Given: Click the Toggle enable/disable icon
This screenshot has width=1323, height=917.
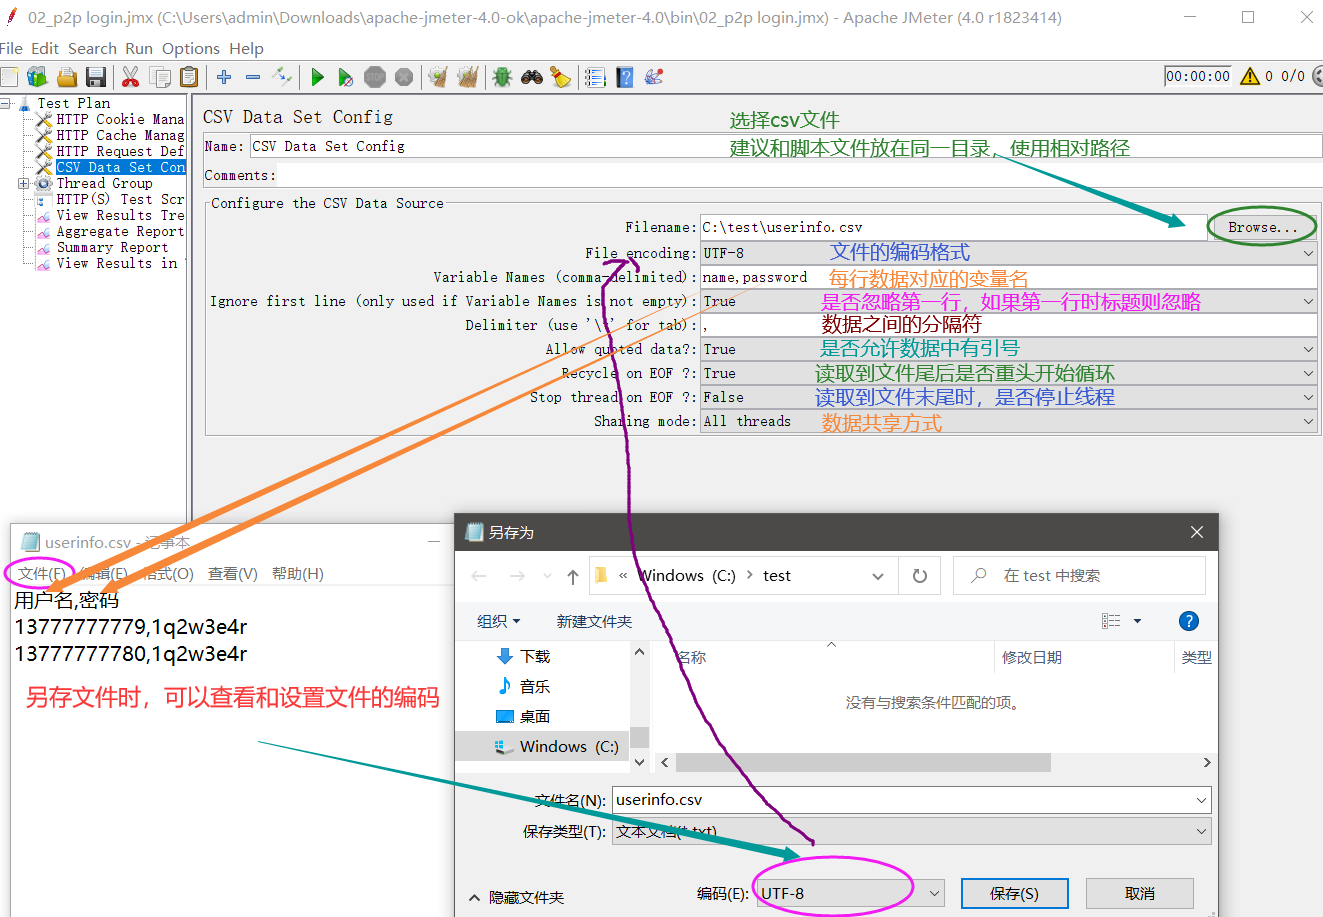Looking at the screenshot, I should tap(283, 77).
